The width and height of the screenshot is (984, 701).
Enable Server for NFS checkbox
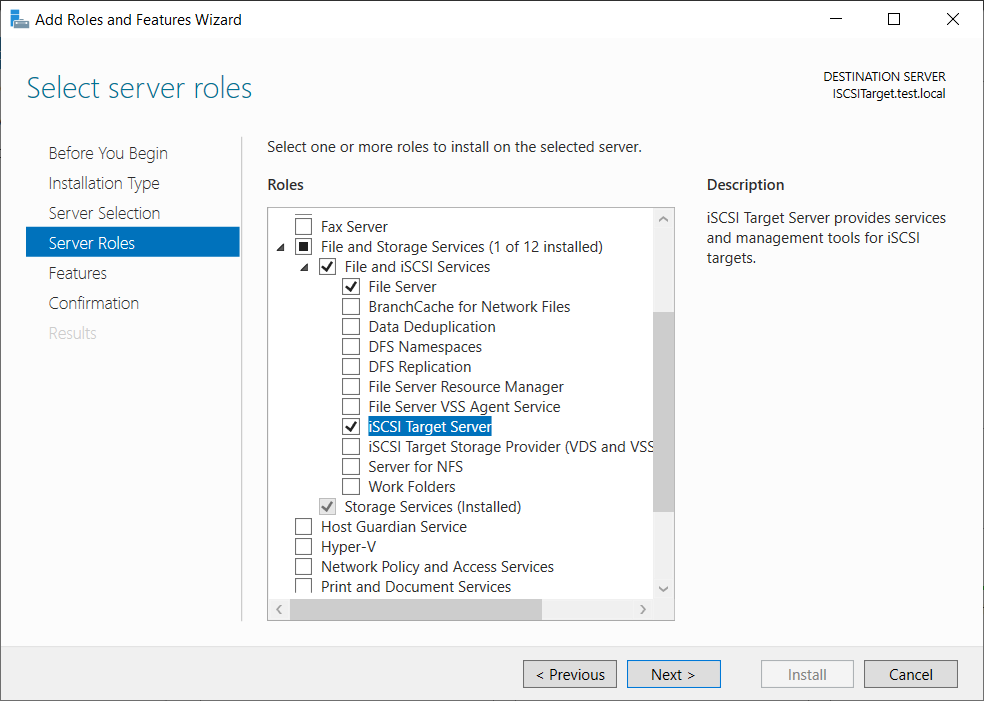click(x=351, y=466)
